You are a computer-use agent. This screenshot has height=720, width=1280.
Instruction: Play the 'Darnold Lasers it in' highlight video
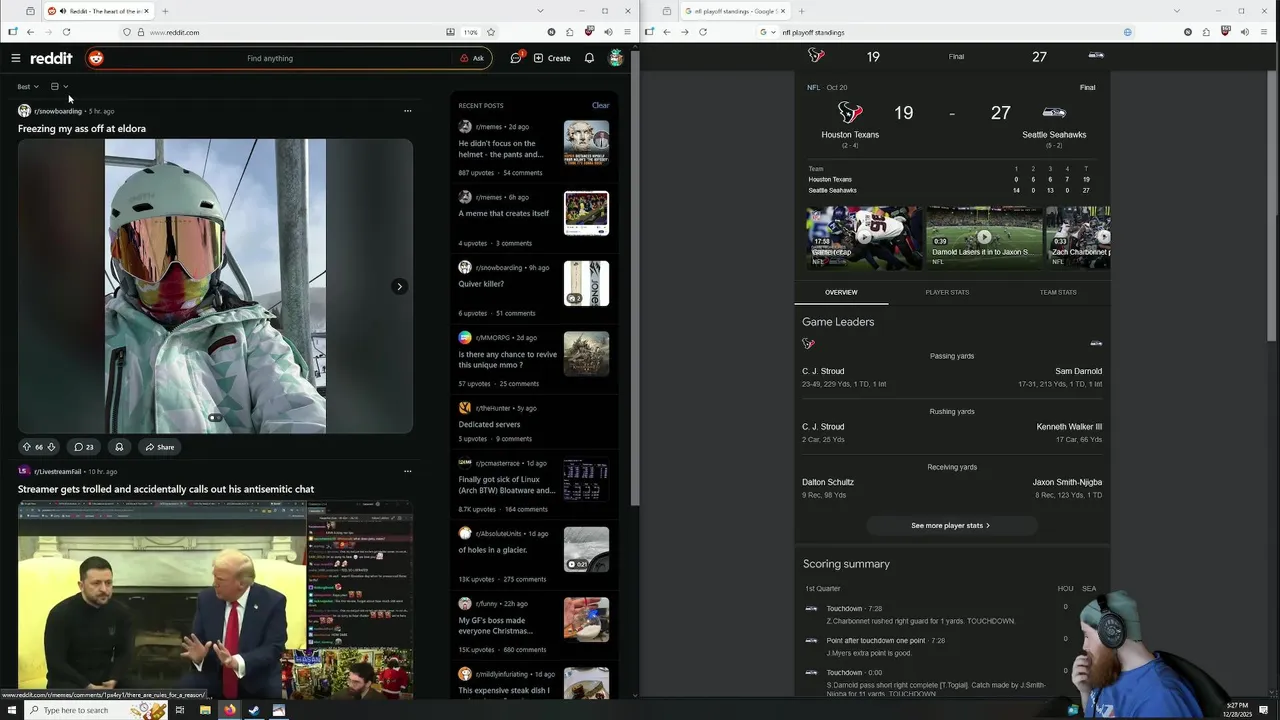pos(984,238)
